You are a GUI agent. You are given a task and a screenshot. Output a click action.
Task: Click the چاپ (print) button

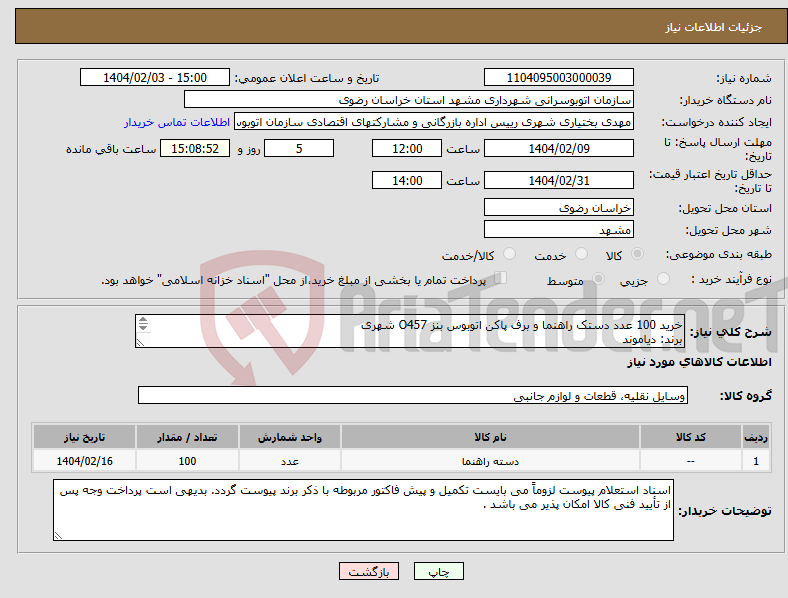[x=438, y=571]
